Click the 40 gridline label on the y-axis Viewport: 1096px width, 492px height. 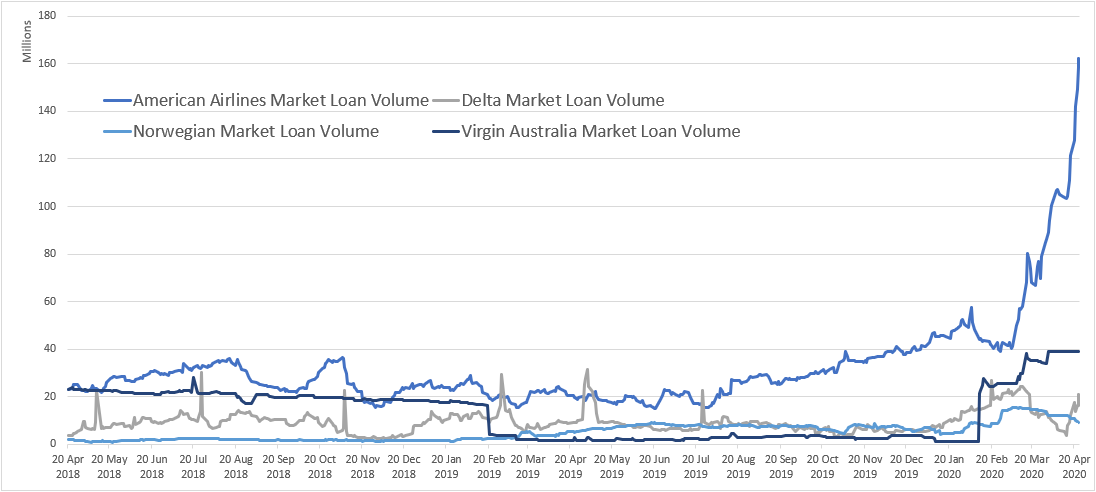point(50,349)
